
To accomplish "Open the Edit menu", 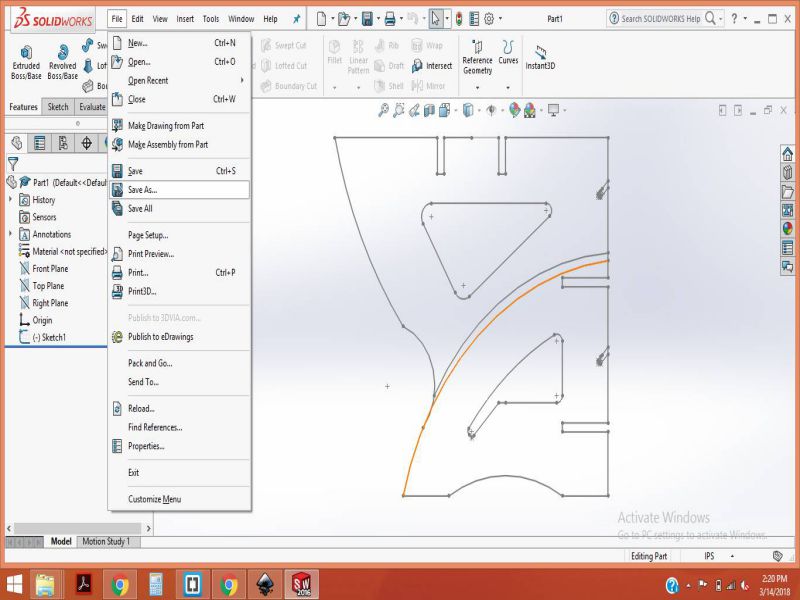I will pos(137,19).
